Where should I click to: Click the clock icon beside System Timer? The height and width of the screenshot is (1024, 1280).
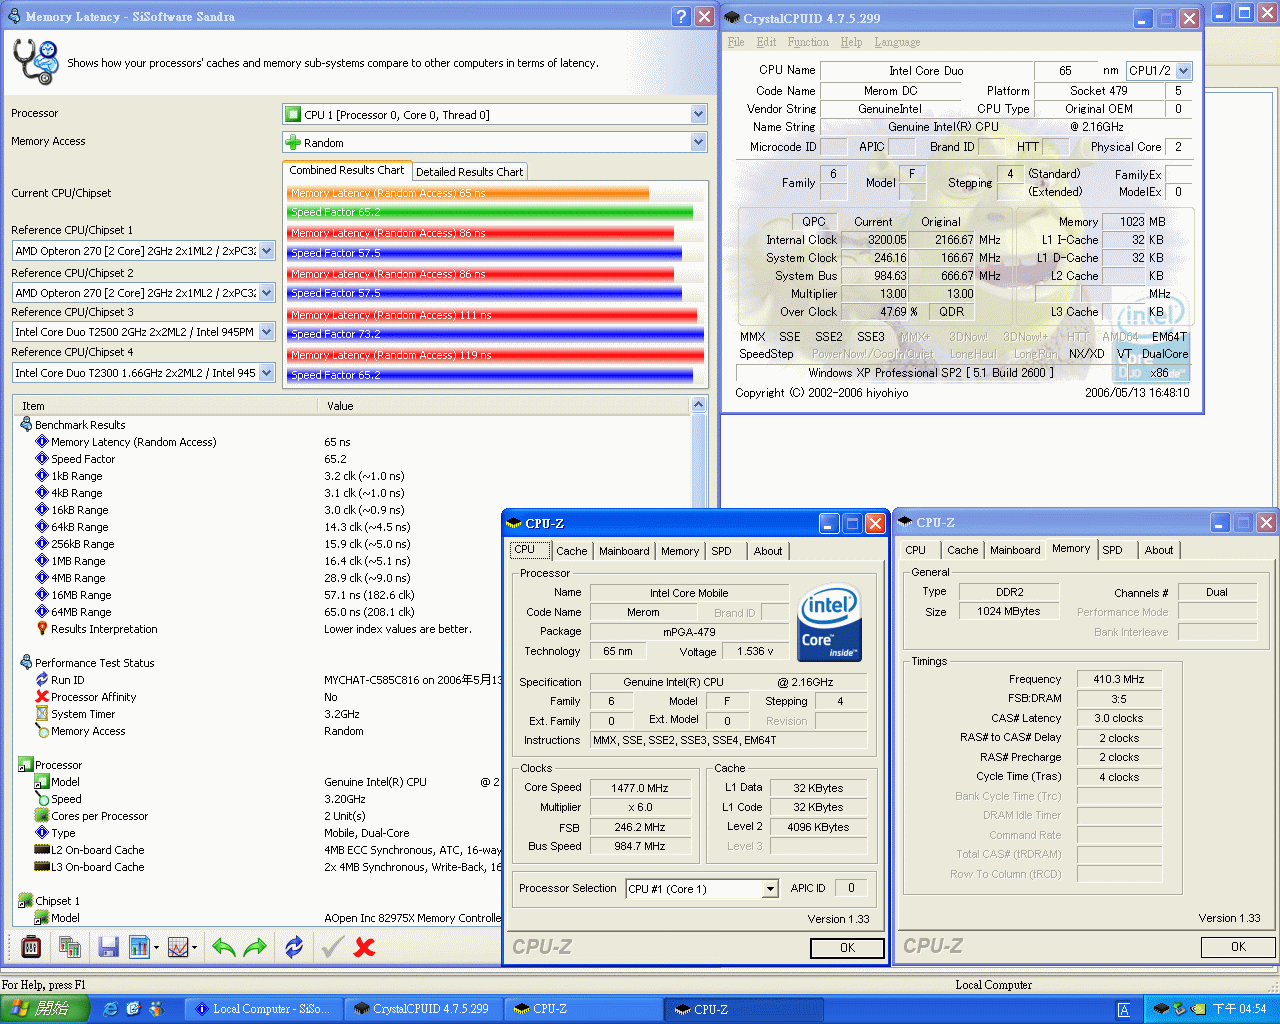pyautogui.click(x=42, y=714)
